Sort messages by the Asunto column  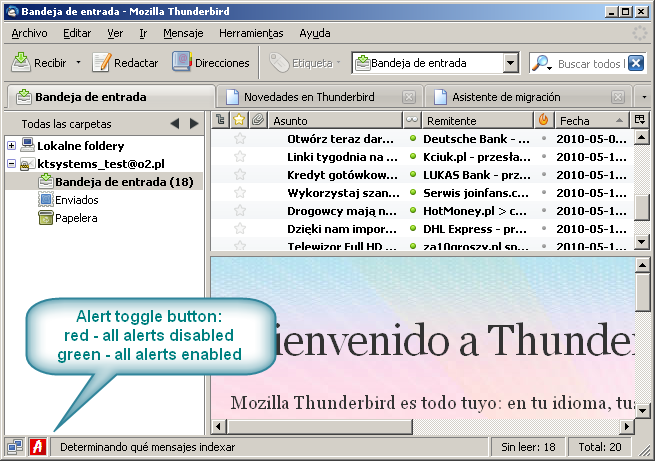[335, 121]
